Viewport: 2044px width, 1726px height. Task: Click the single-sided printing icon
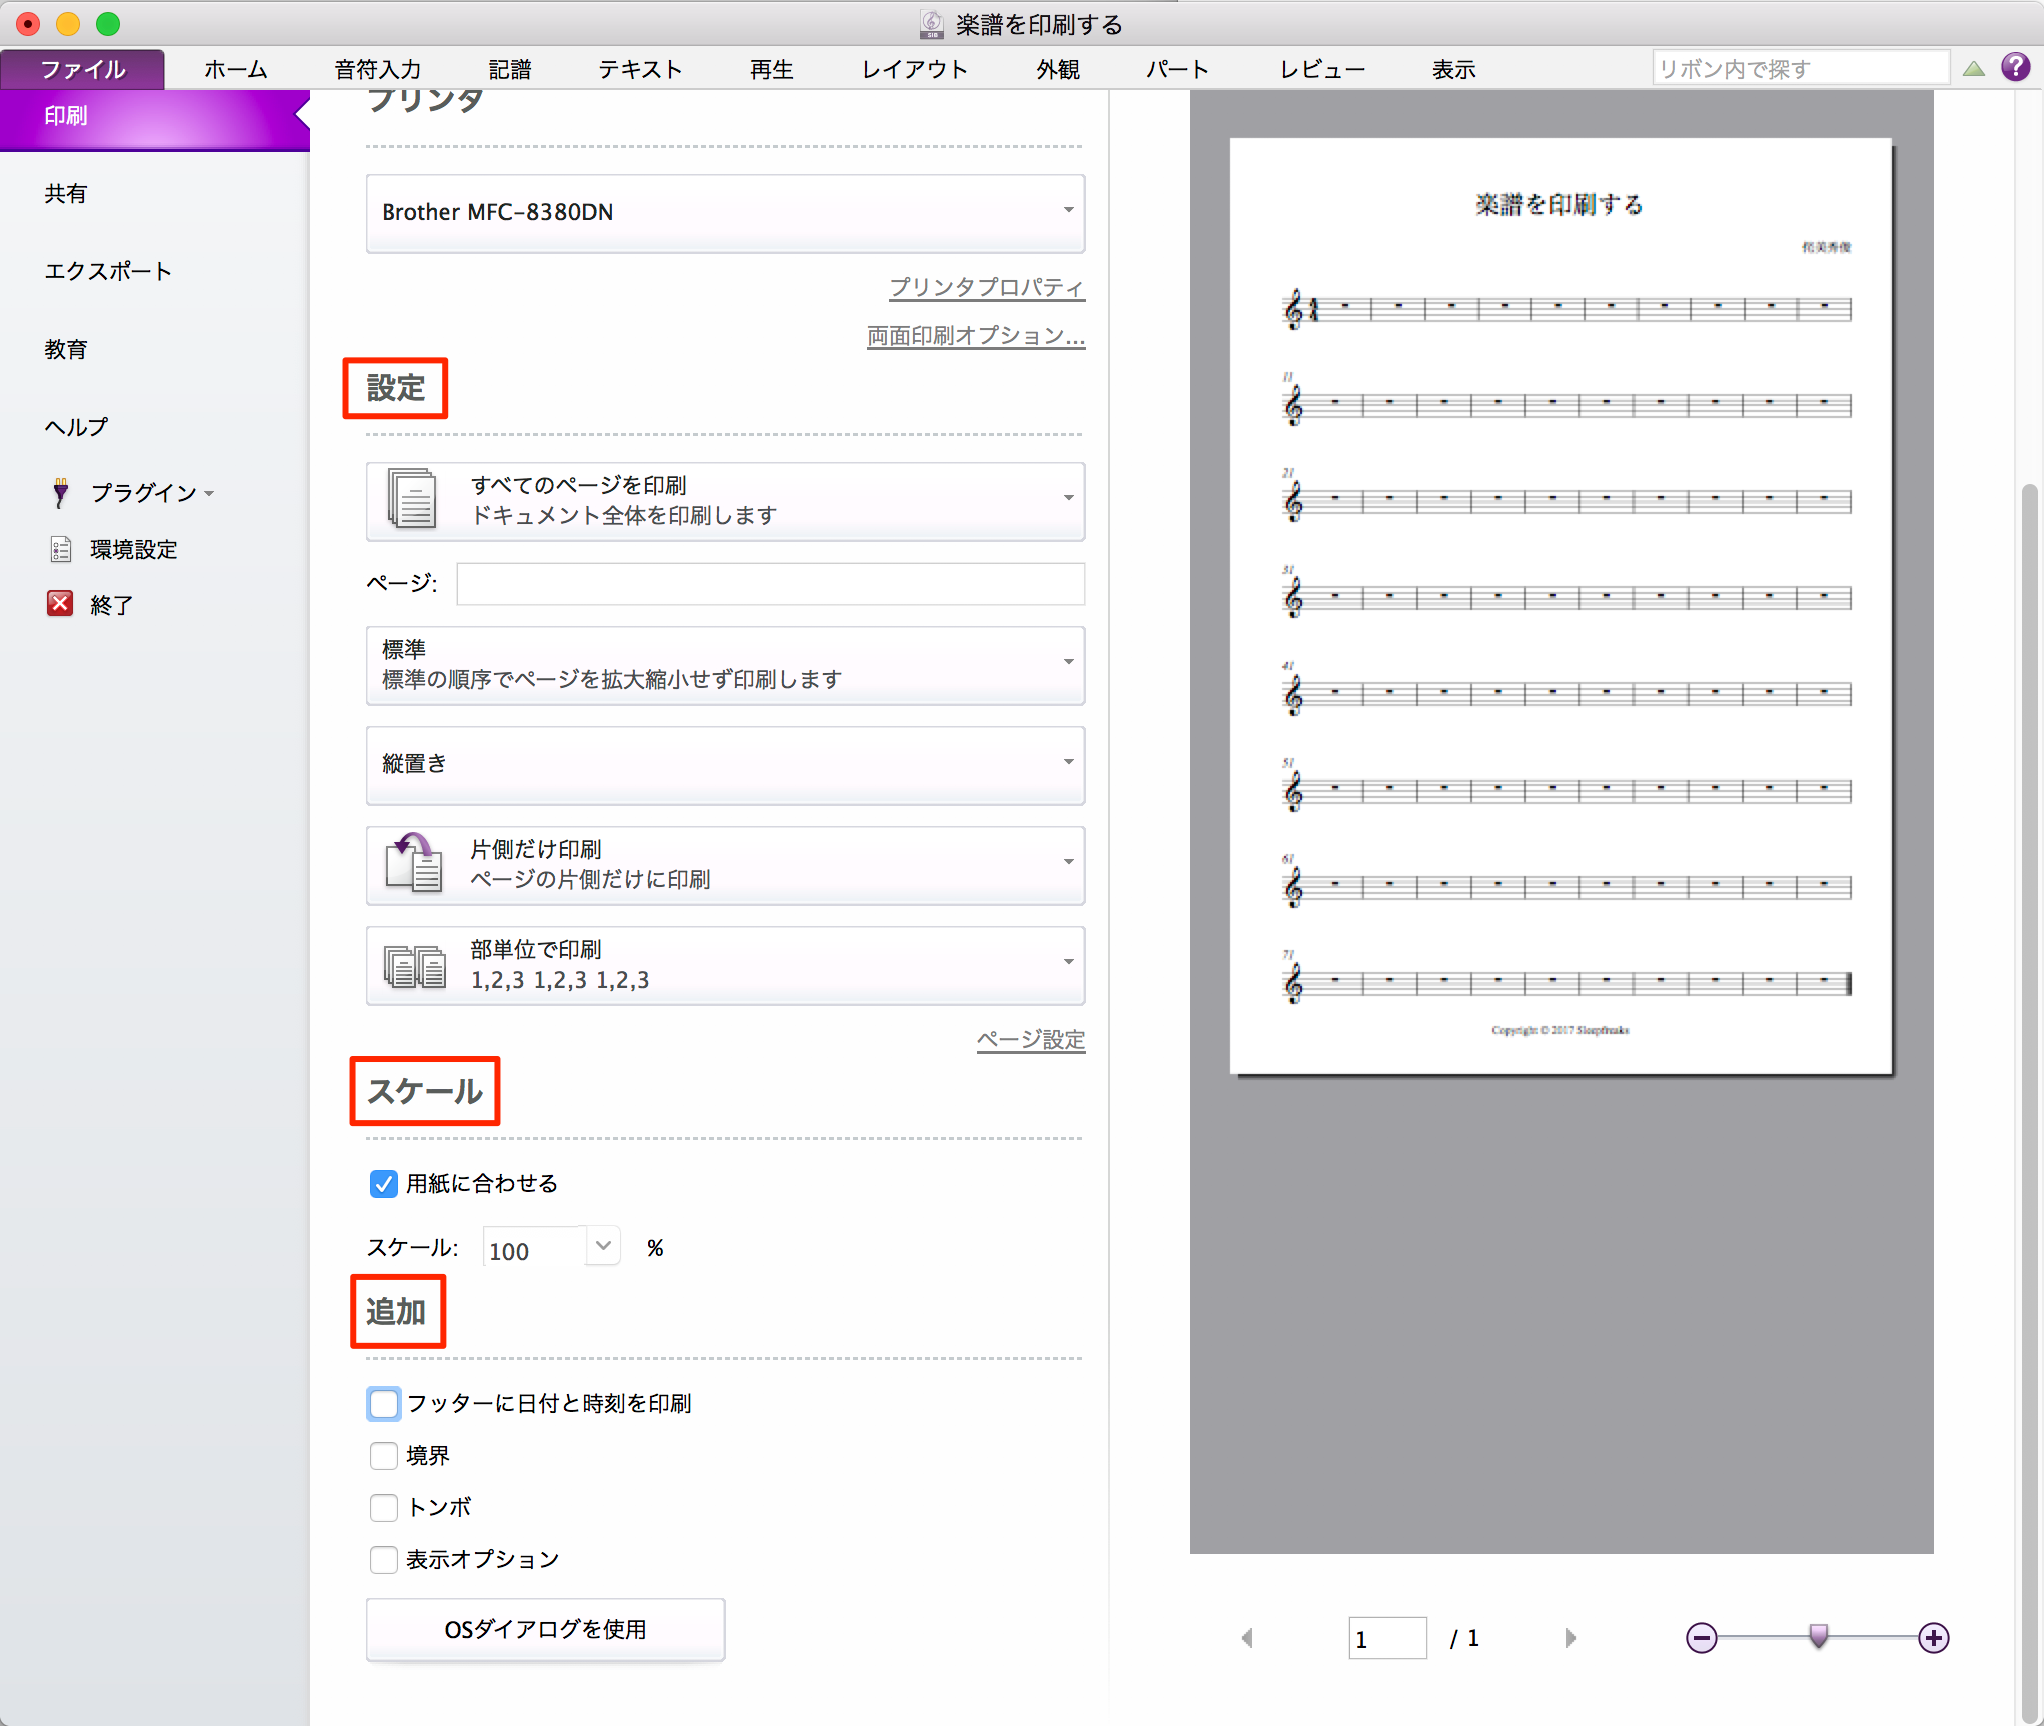tap(413, 863)
